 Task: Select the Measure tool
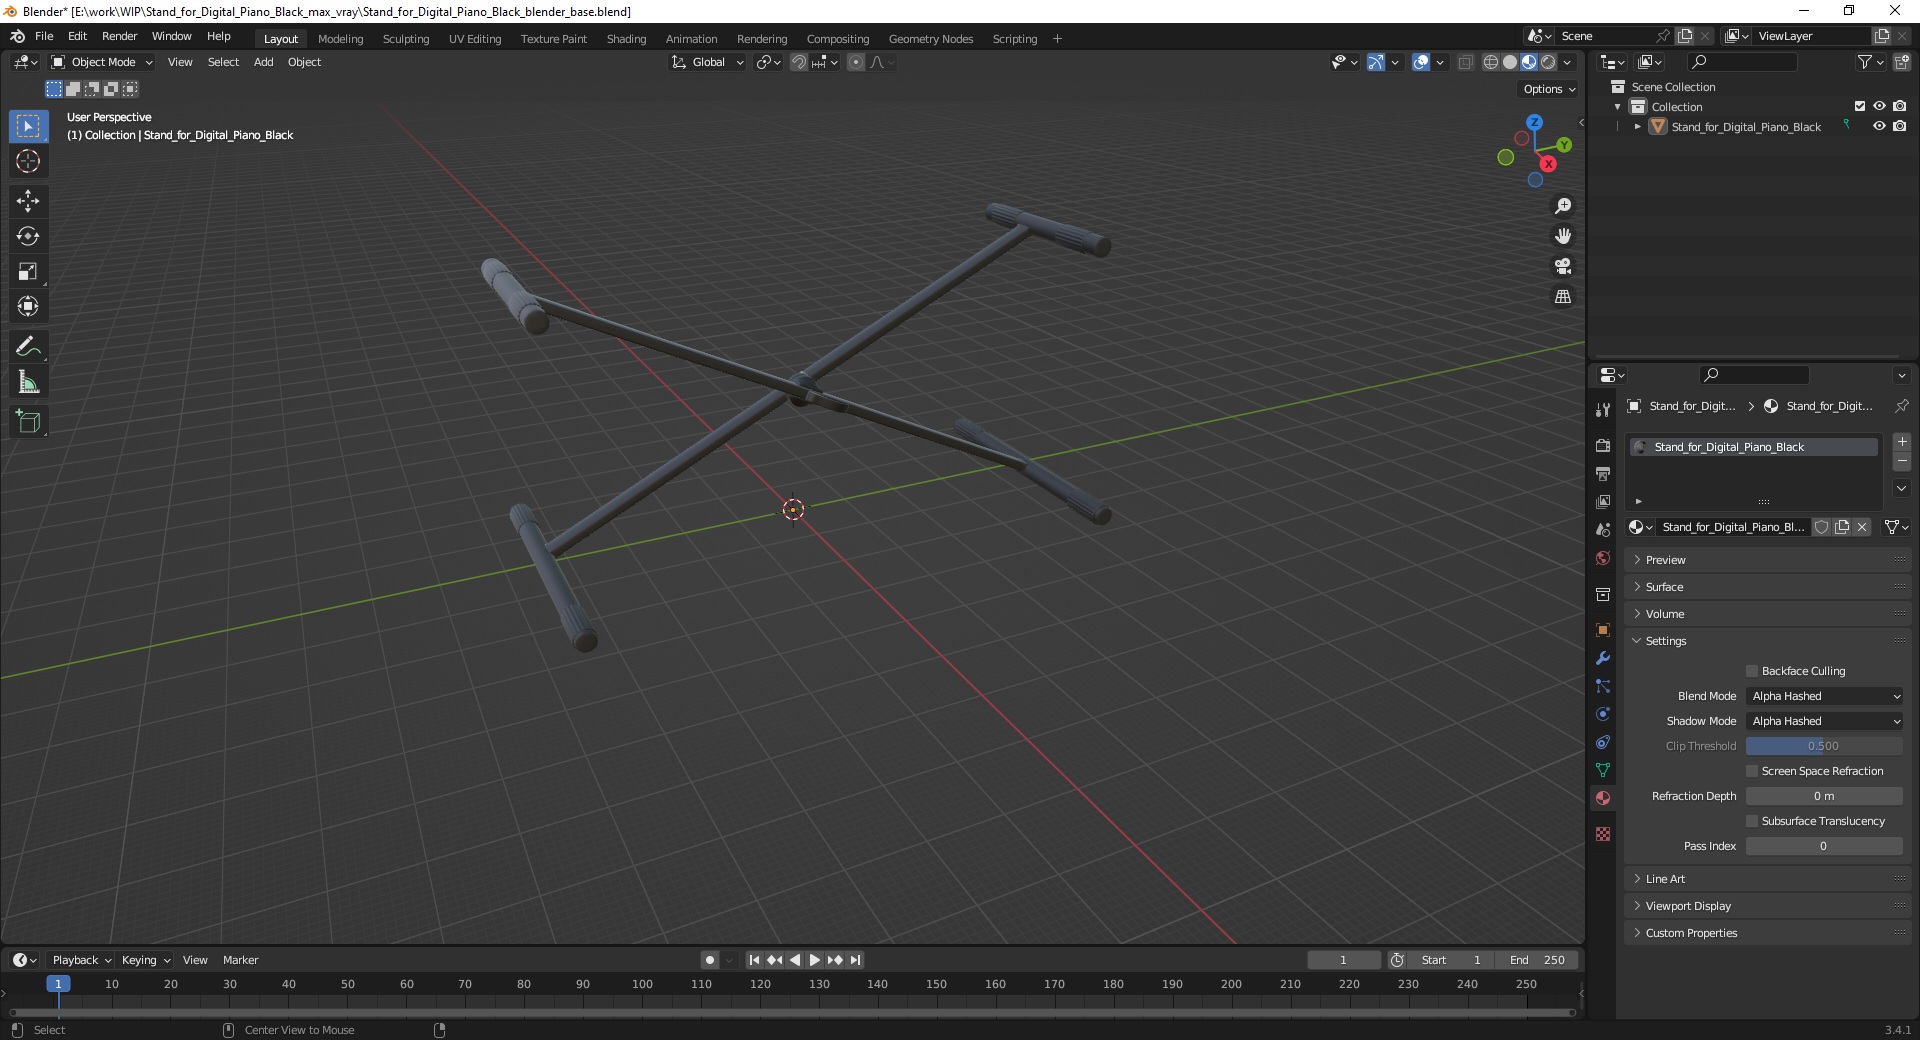tap(28, 382)
